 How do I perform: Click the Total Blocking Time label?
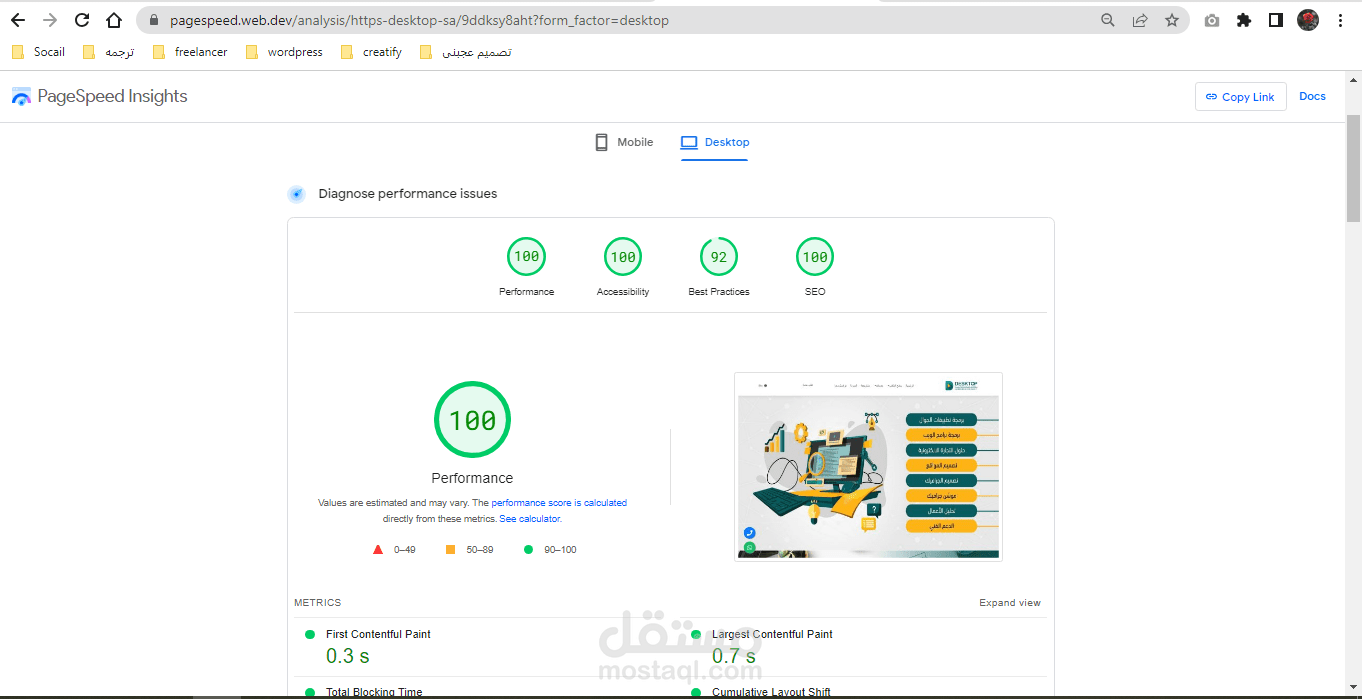coord(374,692)
